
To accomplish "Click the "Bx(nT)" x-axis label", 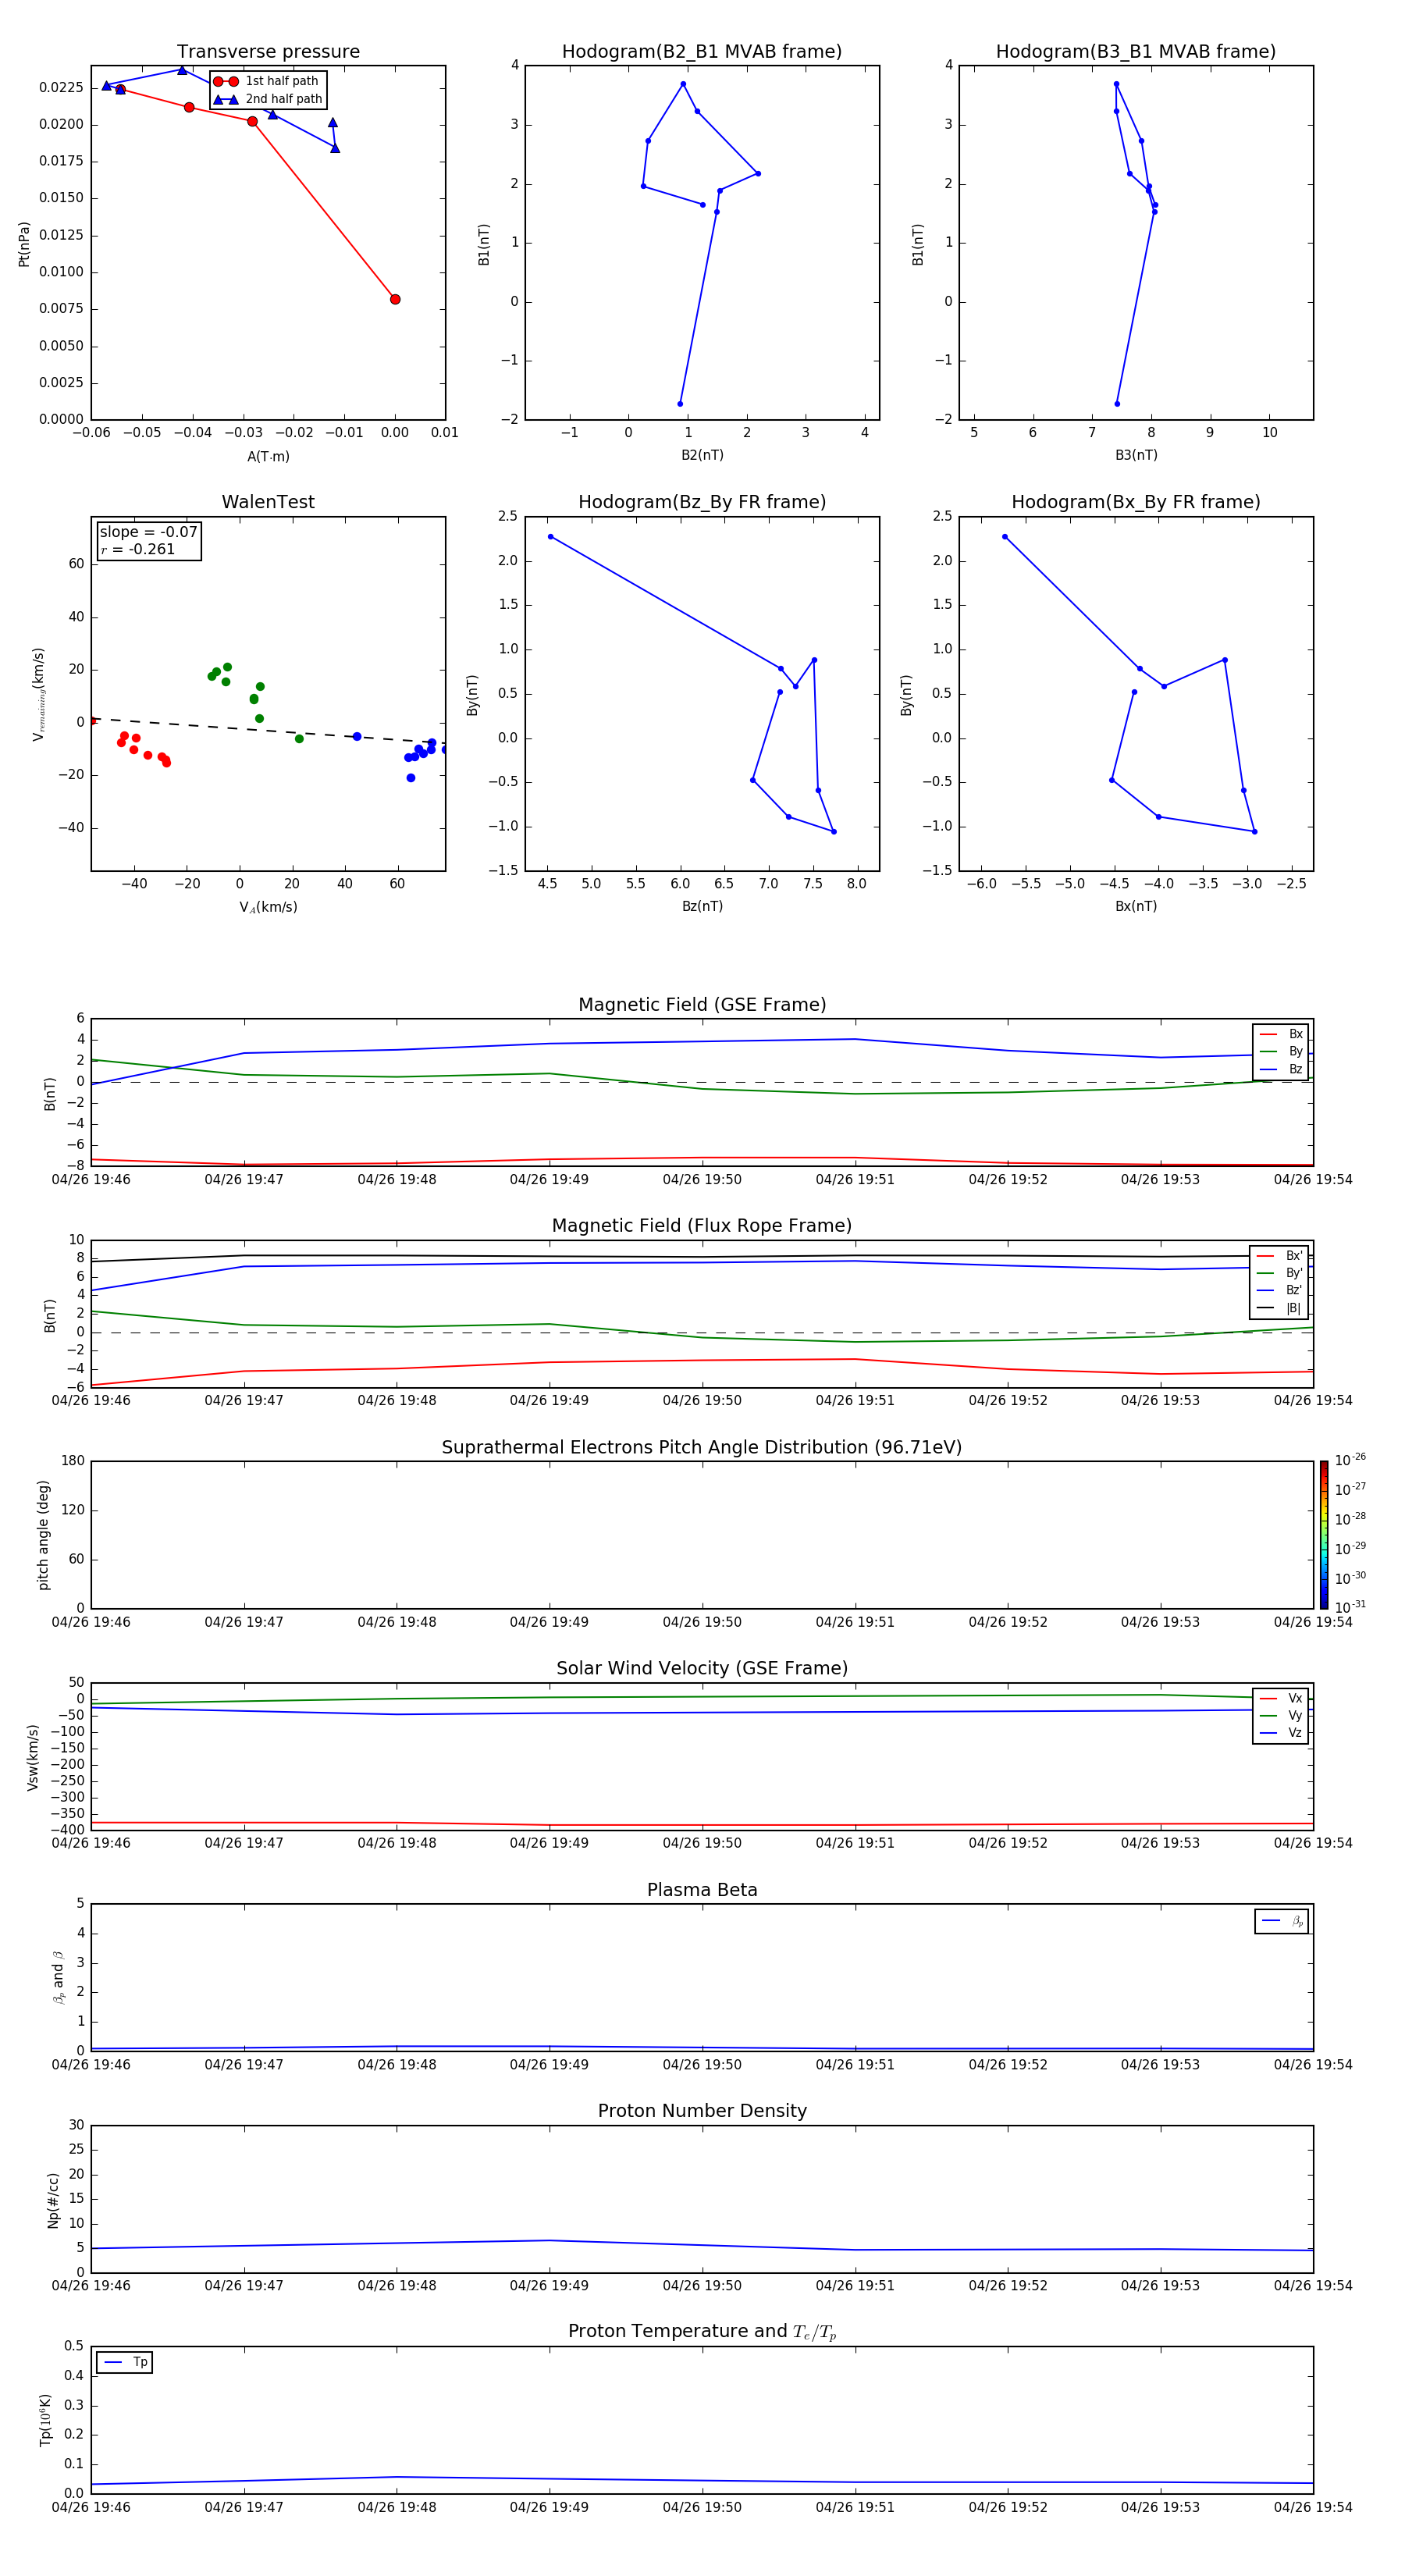I will point(1136,906).
